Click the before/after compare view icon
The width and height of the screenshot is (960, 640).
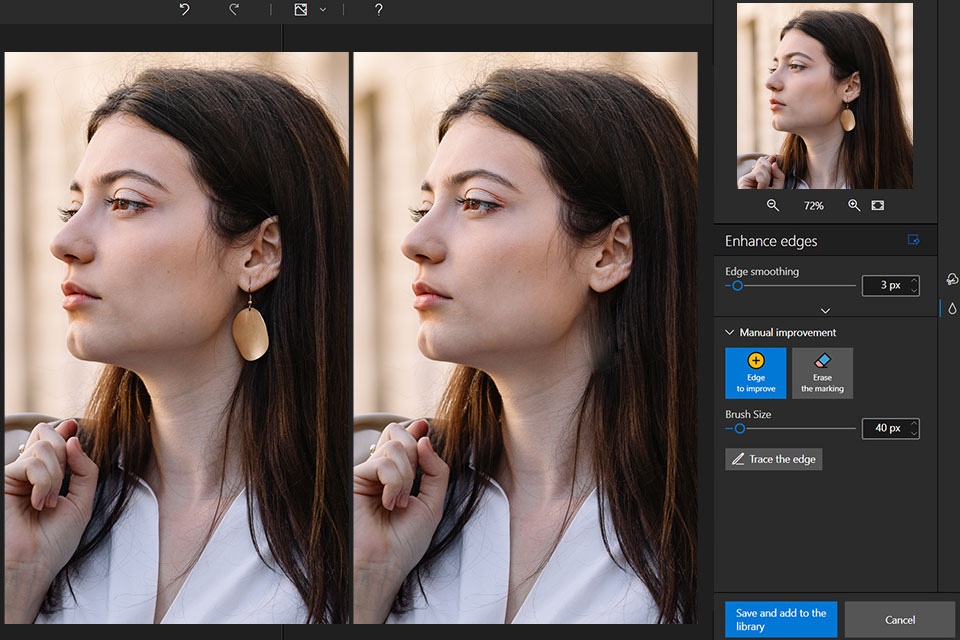[x=300, y=9]
